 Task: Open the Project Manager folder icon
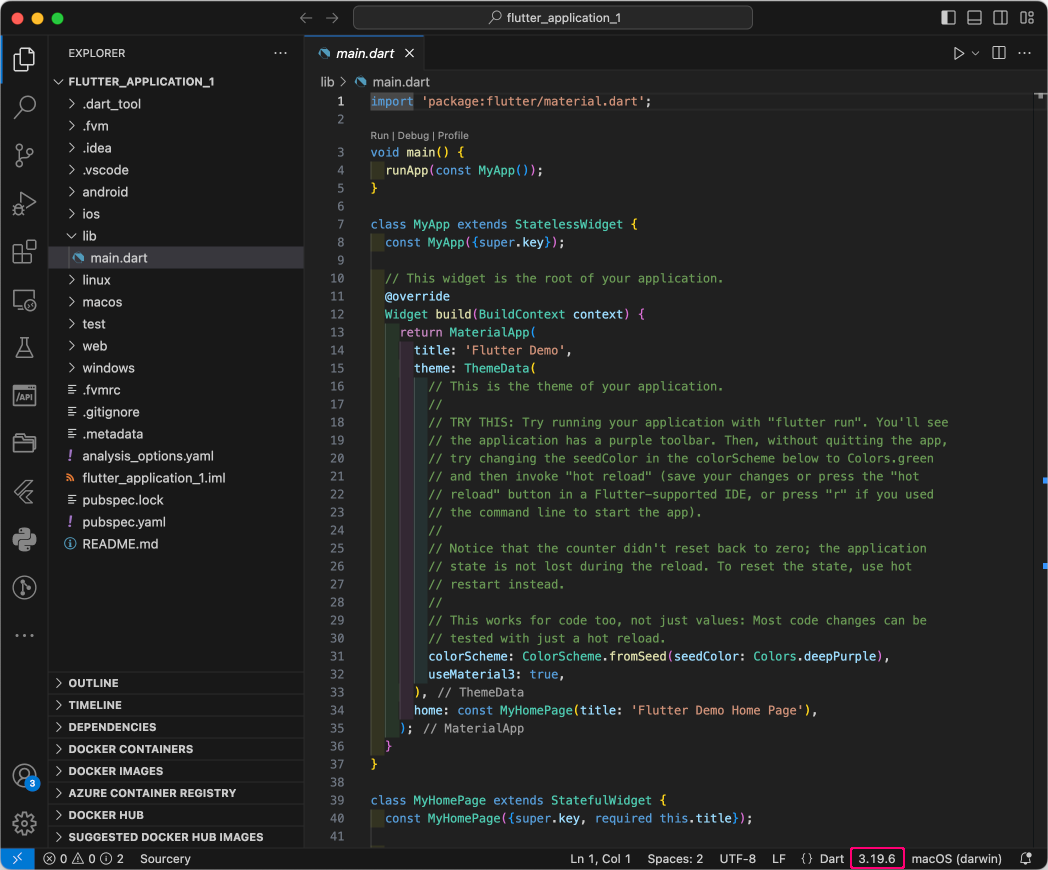pyautogui.click(x=24, y=443)
